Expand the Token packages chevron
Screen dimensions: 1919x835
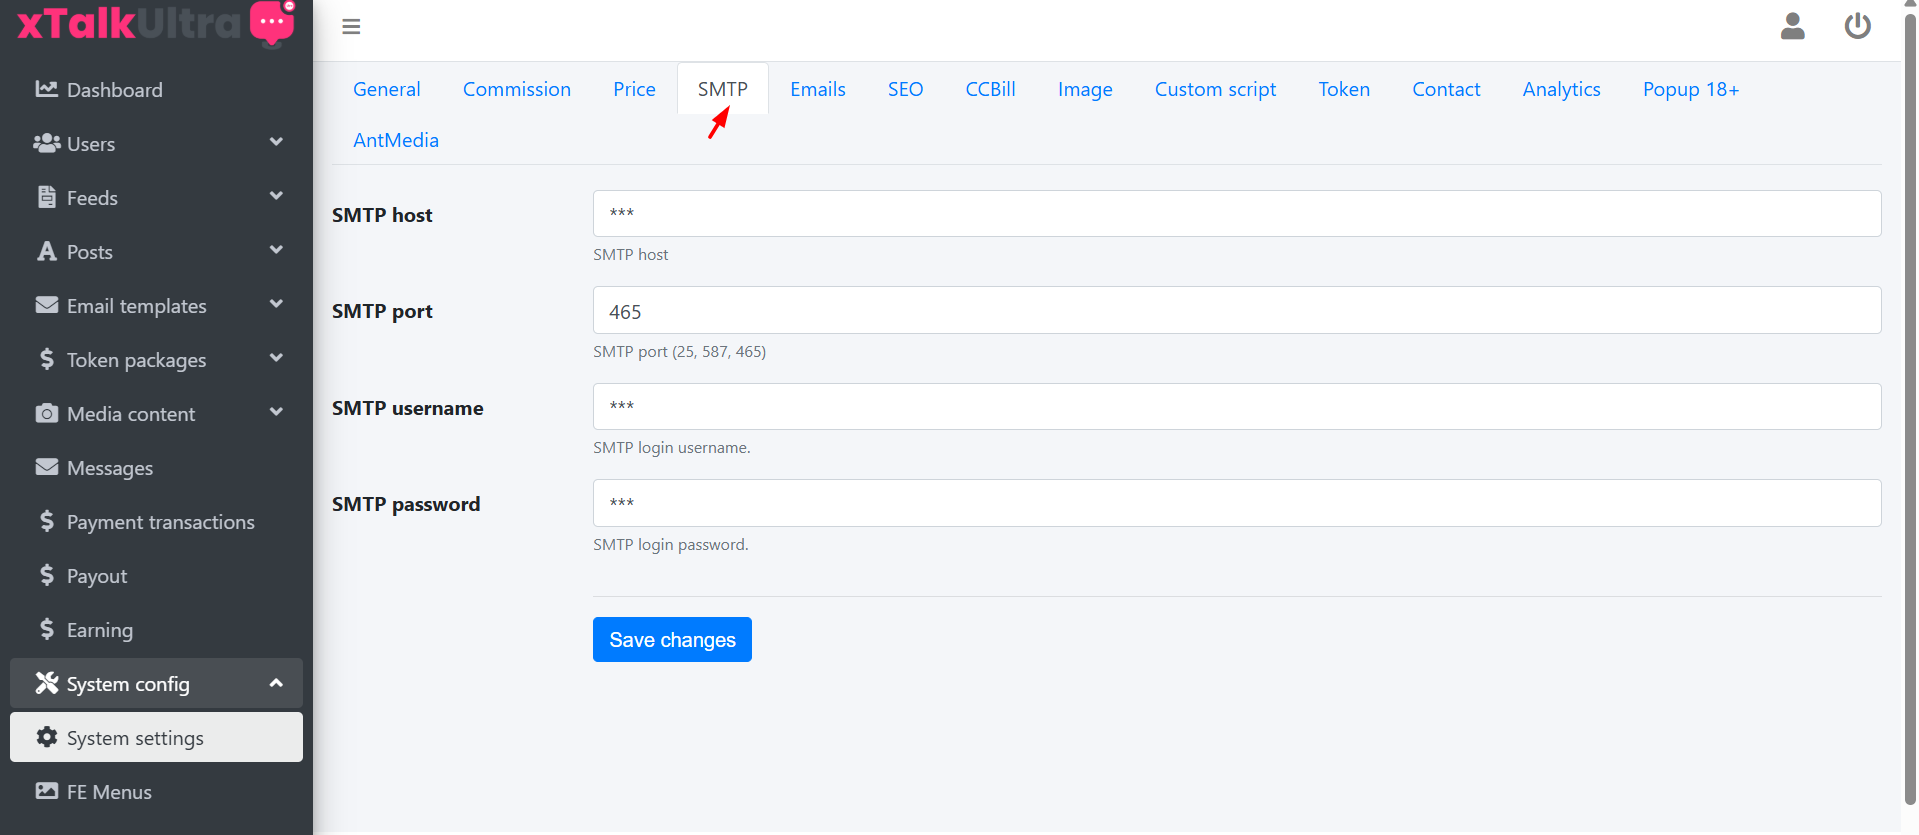pyautogui.click(x=276, y=358)
